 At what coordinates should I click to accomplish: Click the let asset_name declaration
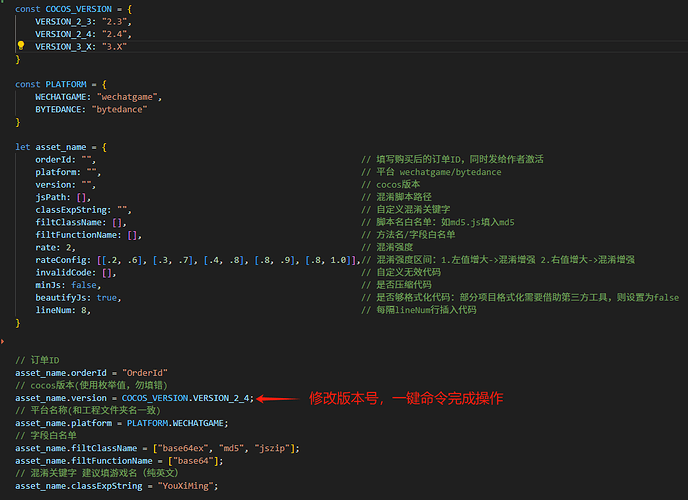(x=61, y=147)
